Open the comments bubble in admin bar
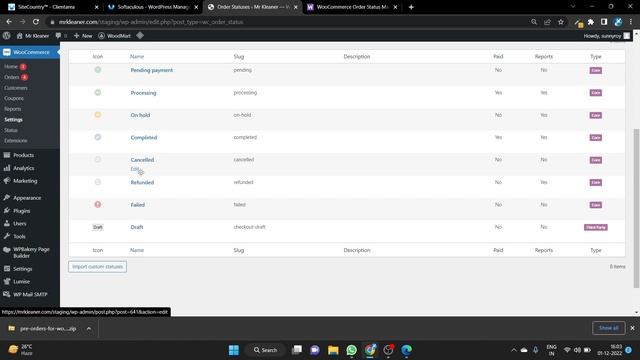The width and height of the screenshot is (640, 360). pos(58,36)
